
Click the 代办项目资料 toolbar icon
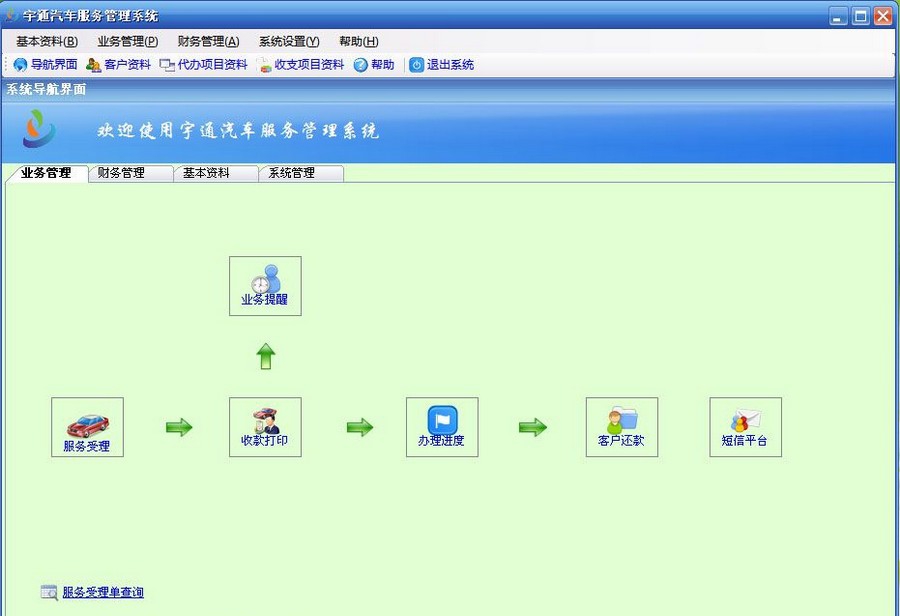point(204,64)
